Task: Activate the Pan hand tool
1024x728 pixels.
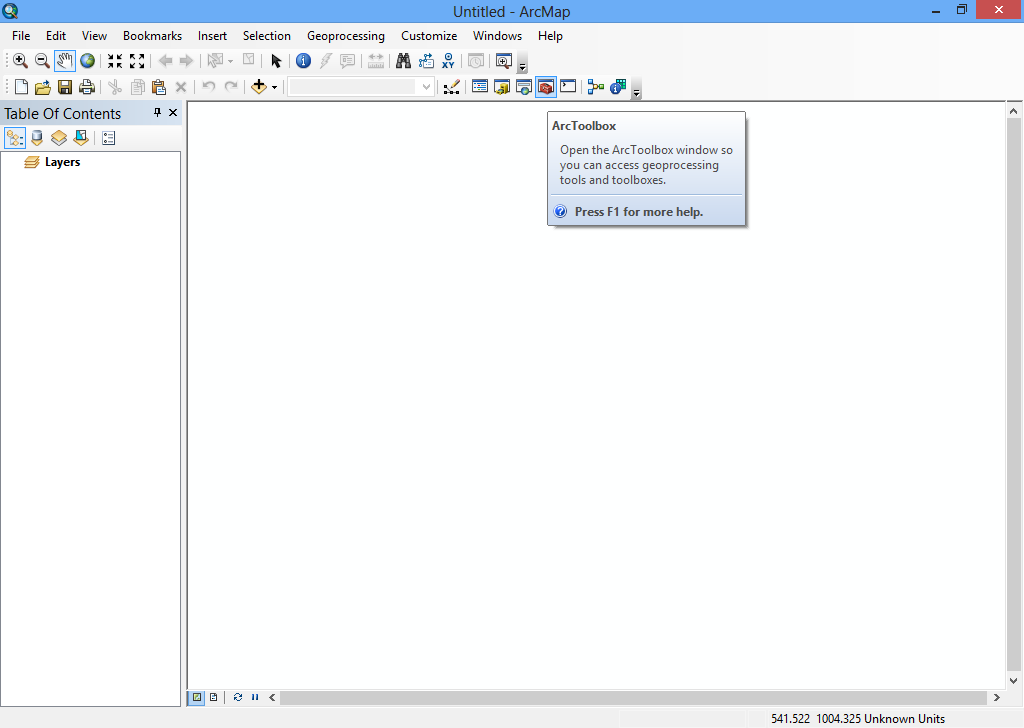Action: pos(65,61)
